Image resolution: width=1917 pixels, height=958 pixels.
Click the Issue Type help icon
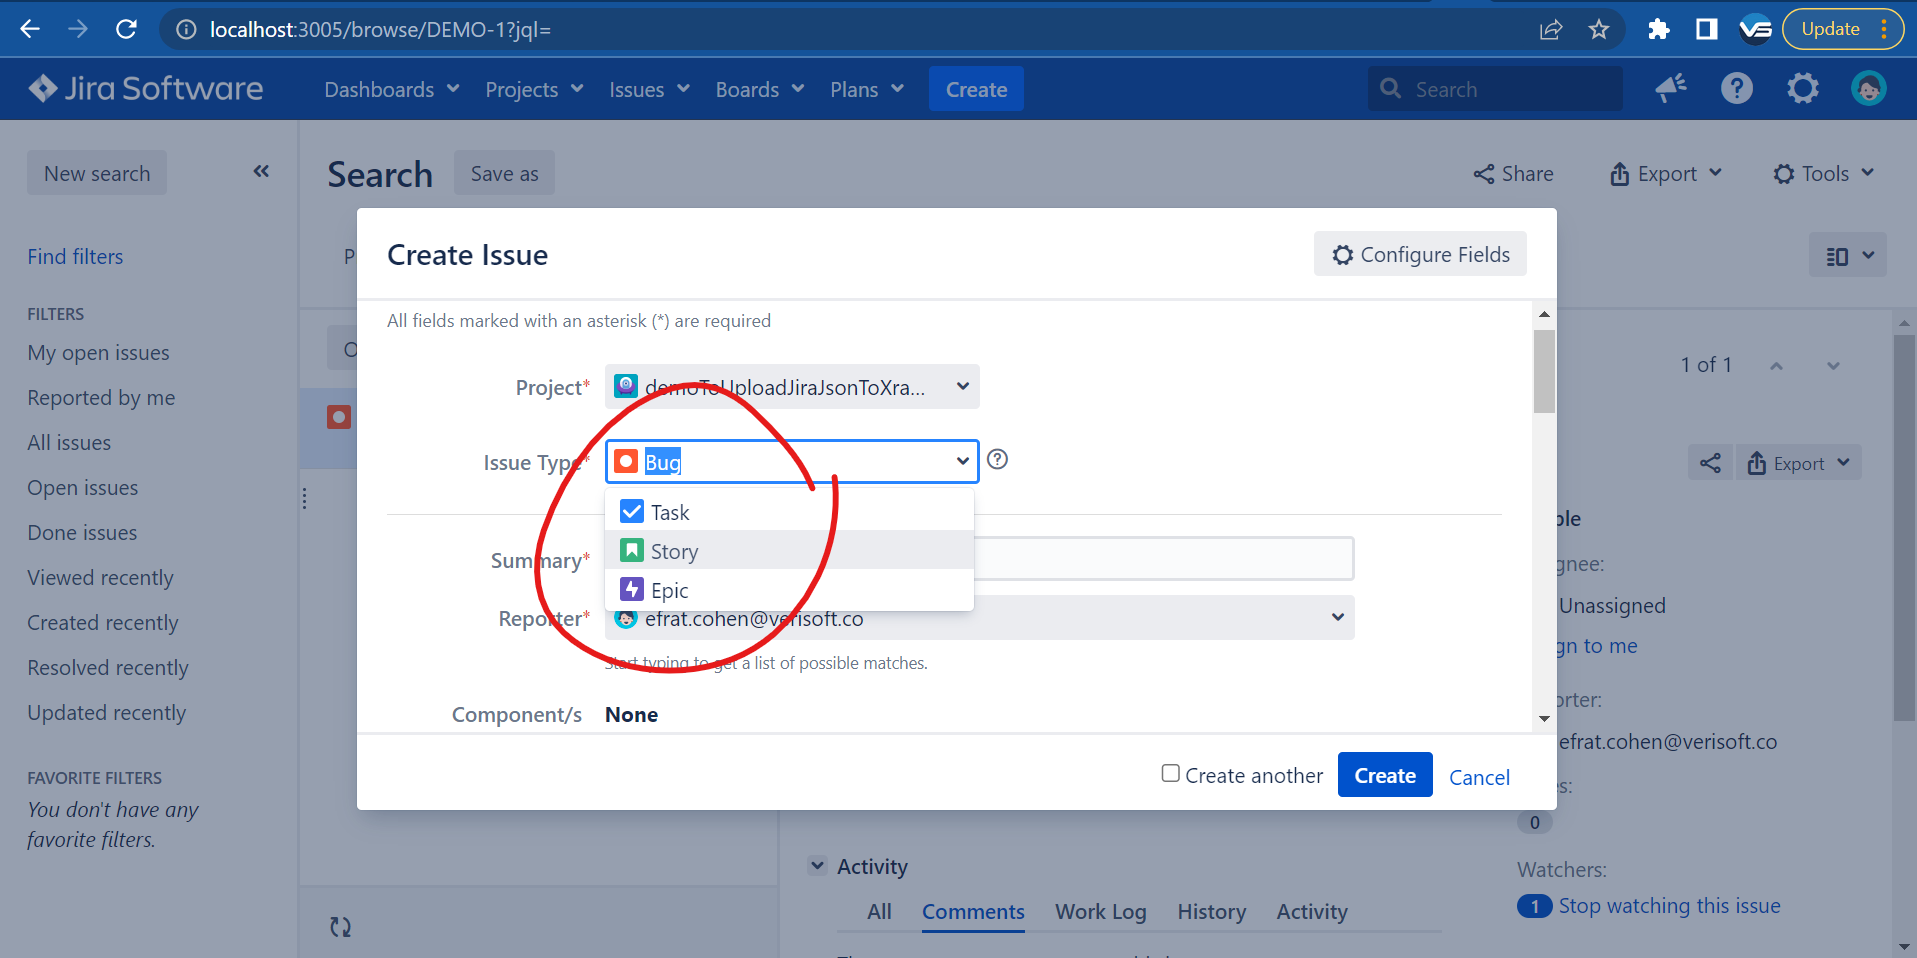997,459
